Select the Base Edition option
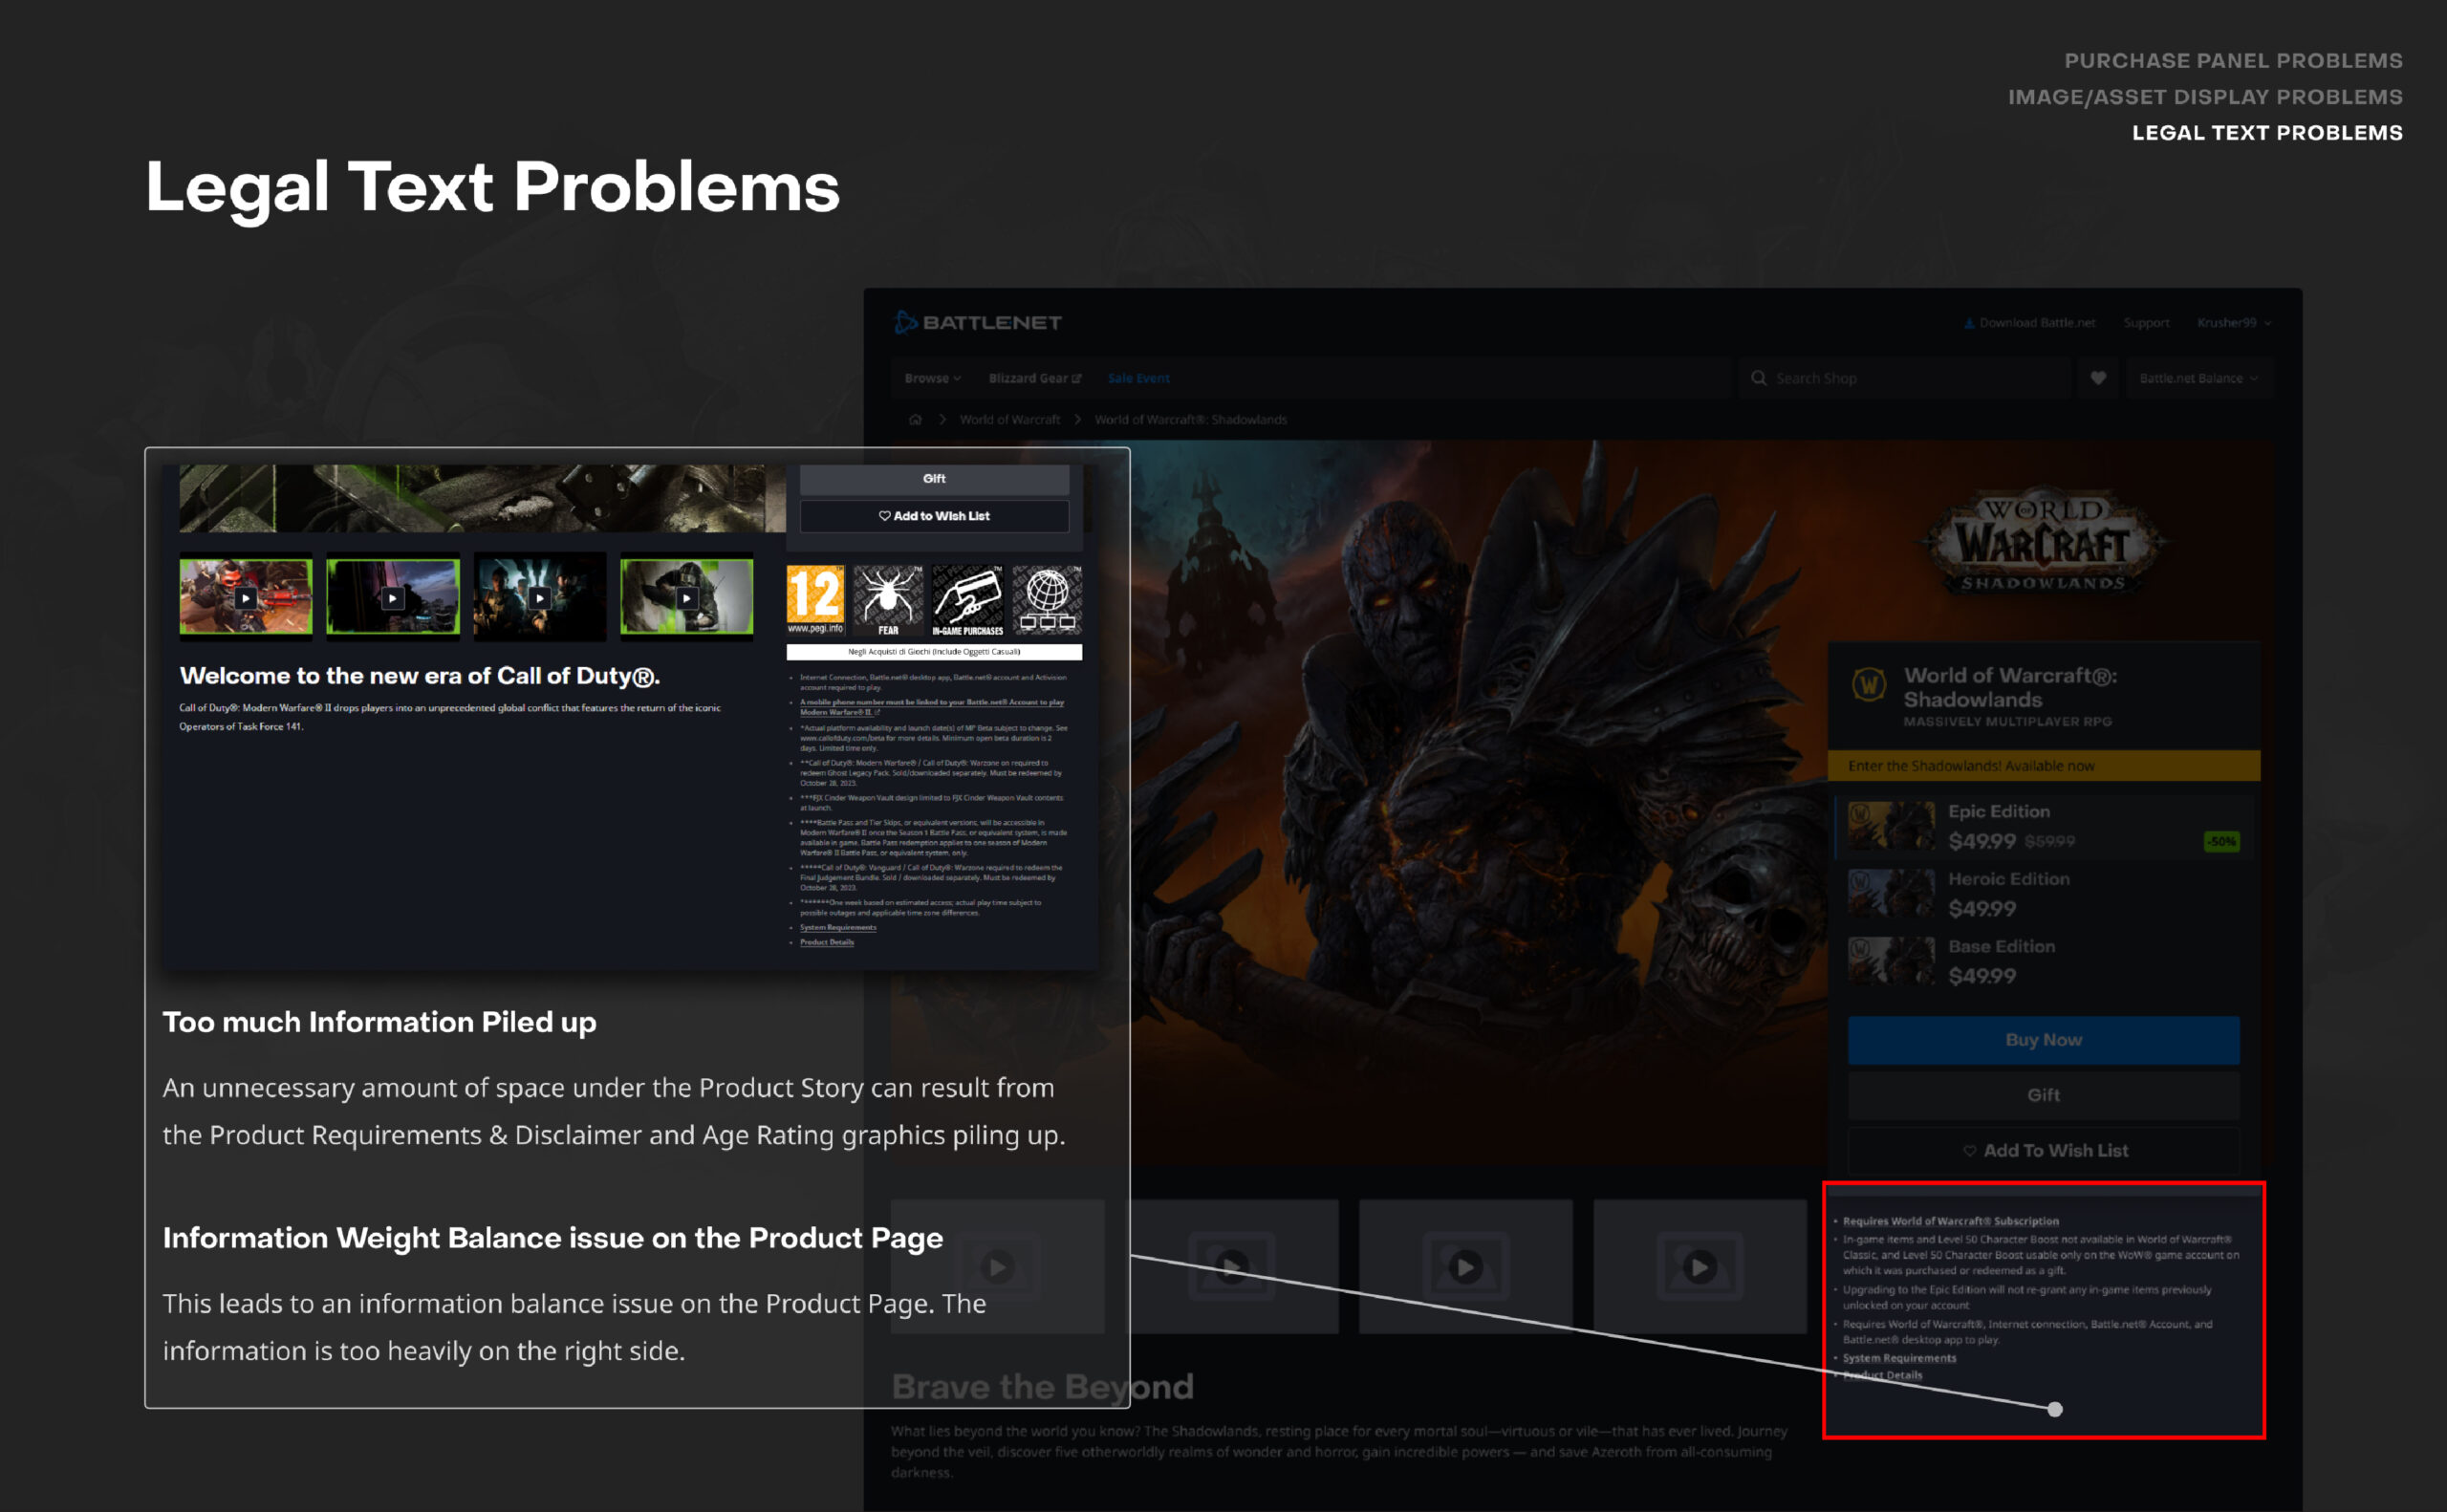This screenshot has width=2447, height=1512. point(2043,961)
